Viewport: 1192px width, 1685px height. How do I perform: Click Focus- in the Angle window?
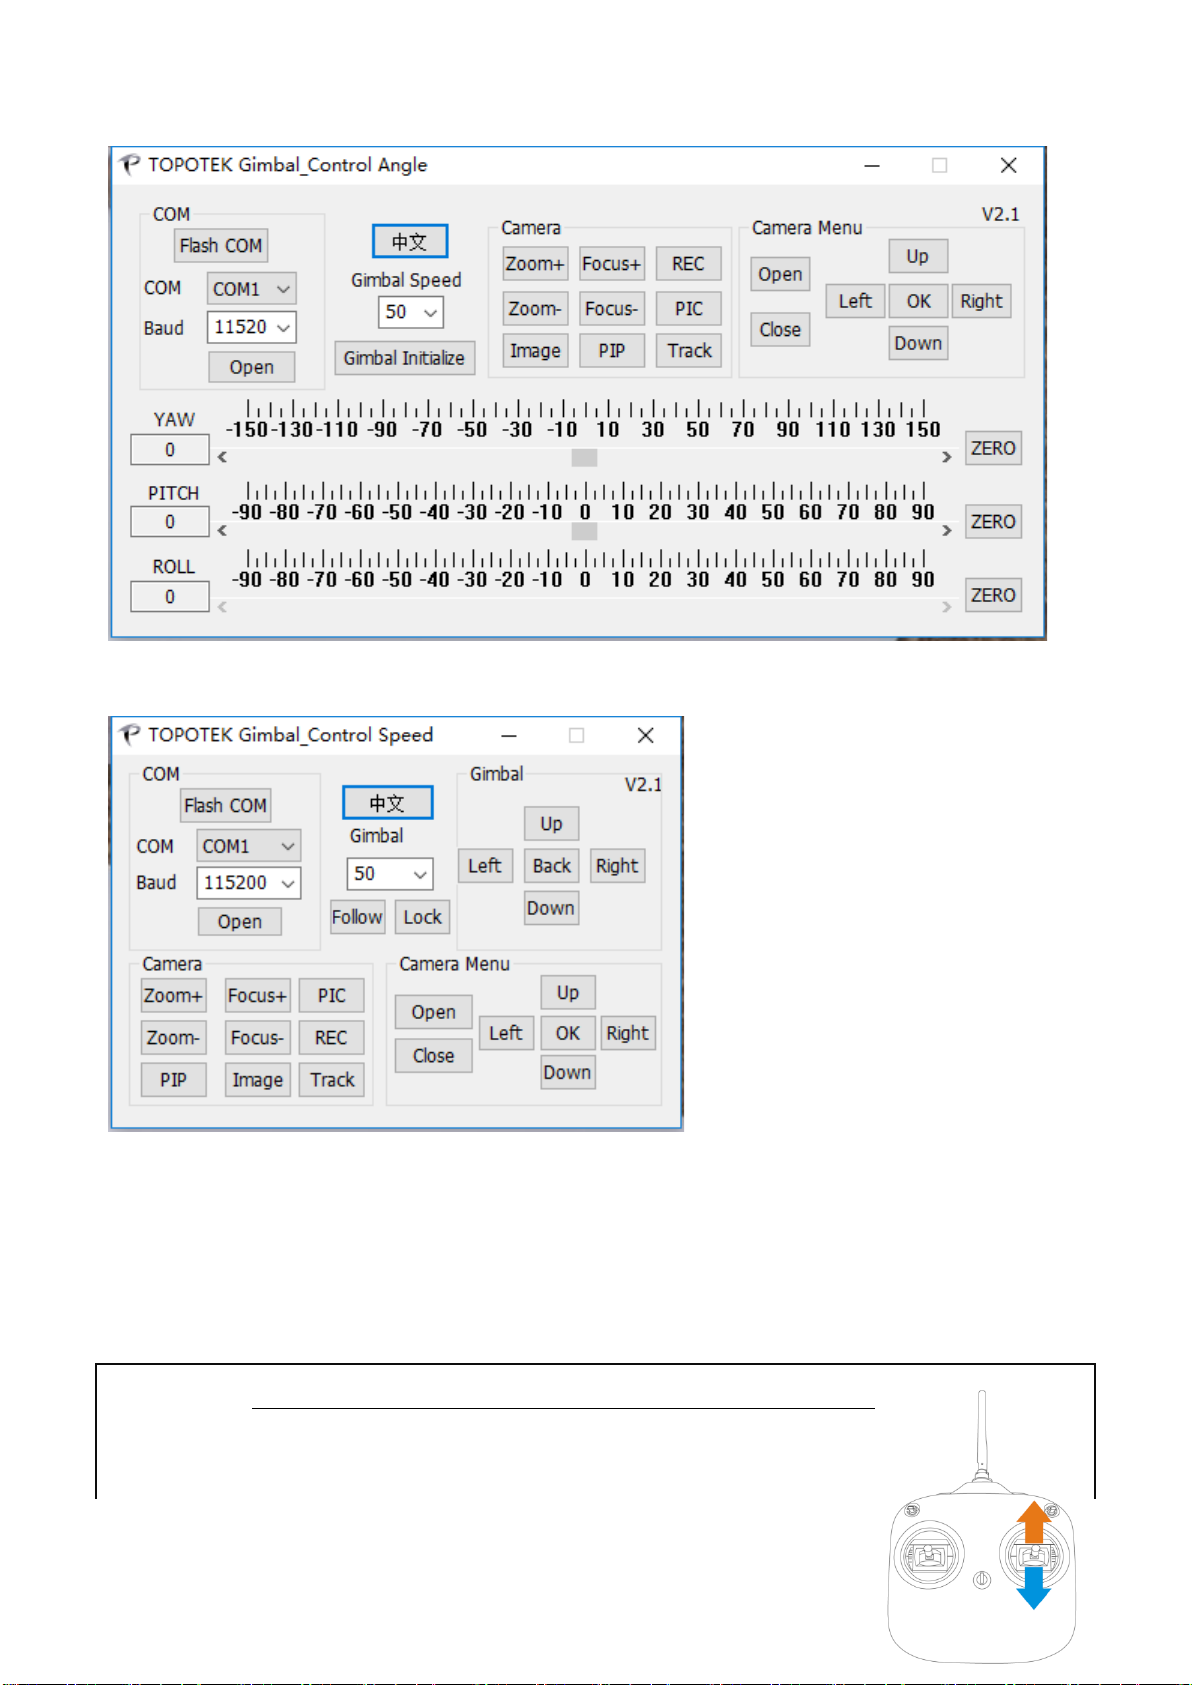point(612,309)
